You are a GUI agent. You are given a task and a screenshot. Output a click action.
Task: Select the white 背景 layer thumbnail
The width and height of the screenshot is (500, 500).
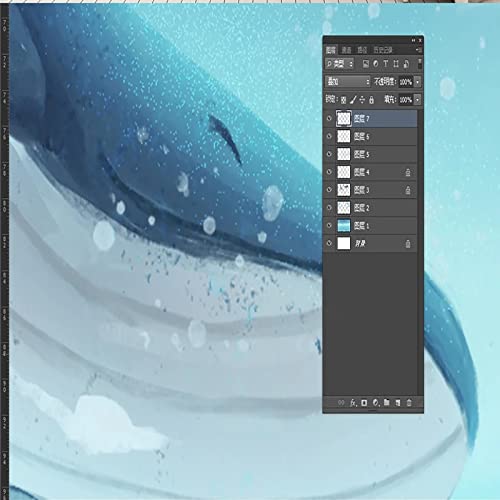(344, 243)
